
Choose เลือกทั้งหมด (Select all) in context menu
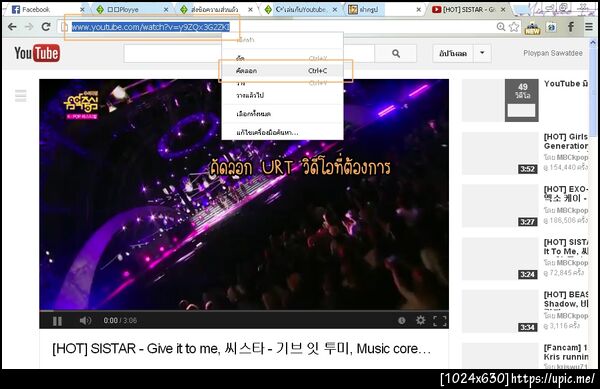pyautogui.click(x=282, y=114)
